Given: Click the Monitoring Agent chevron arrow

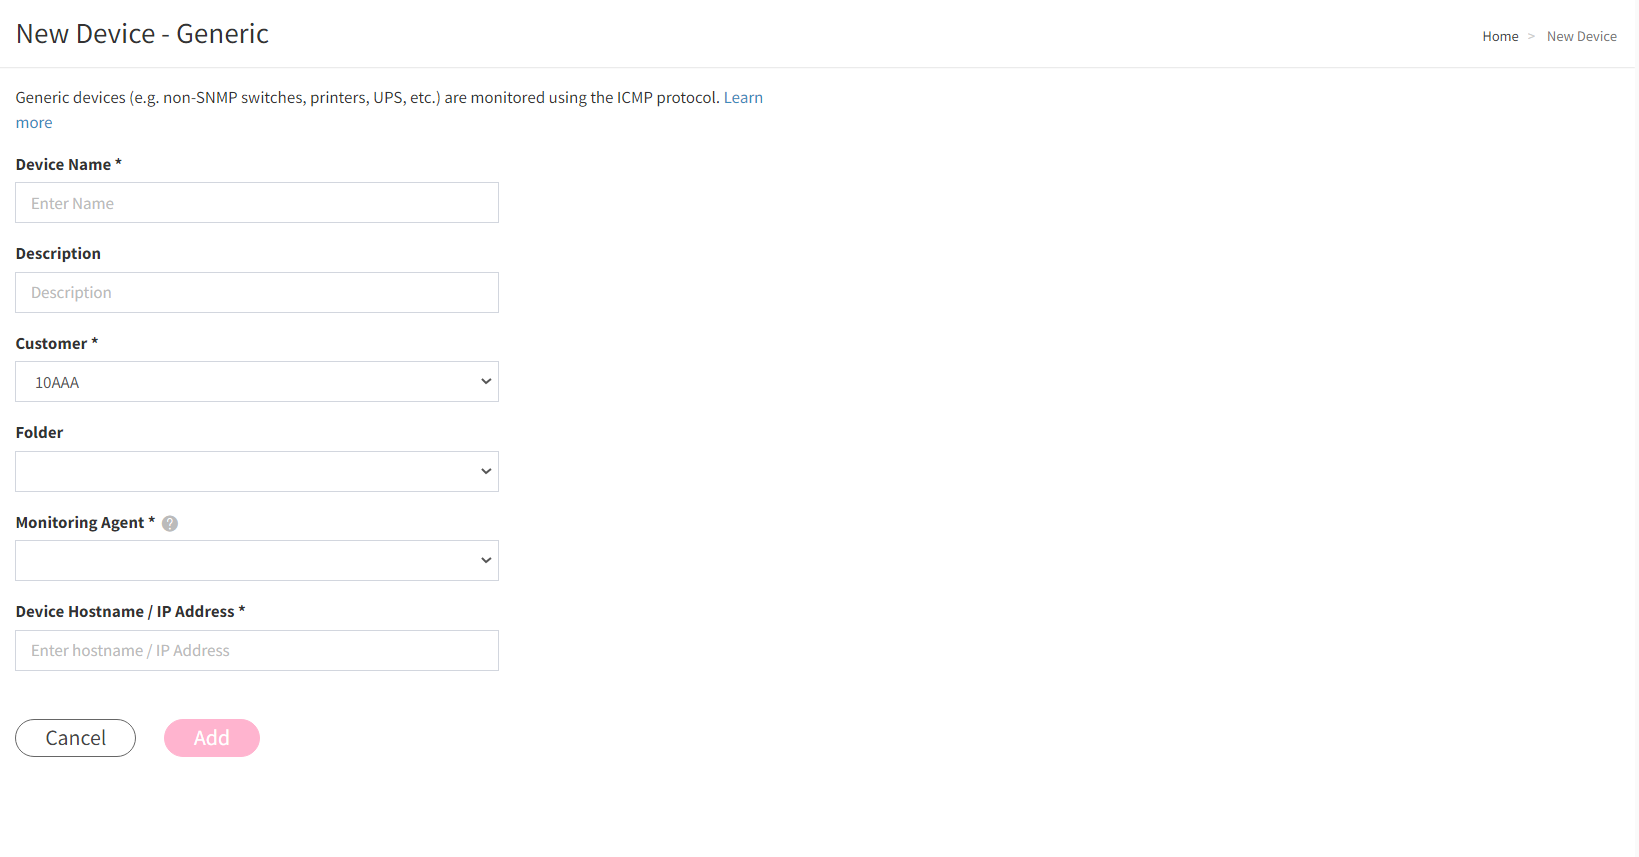Looking at the screenshot, I should (486, 561).
